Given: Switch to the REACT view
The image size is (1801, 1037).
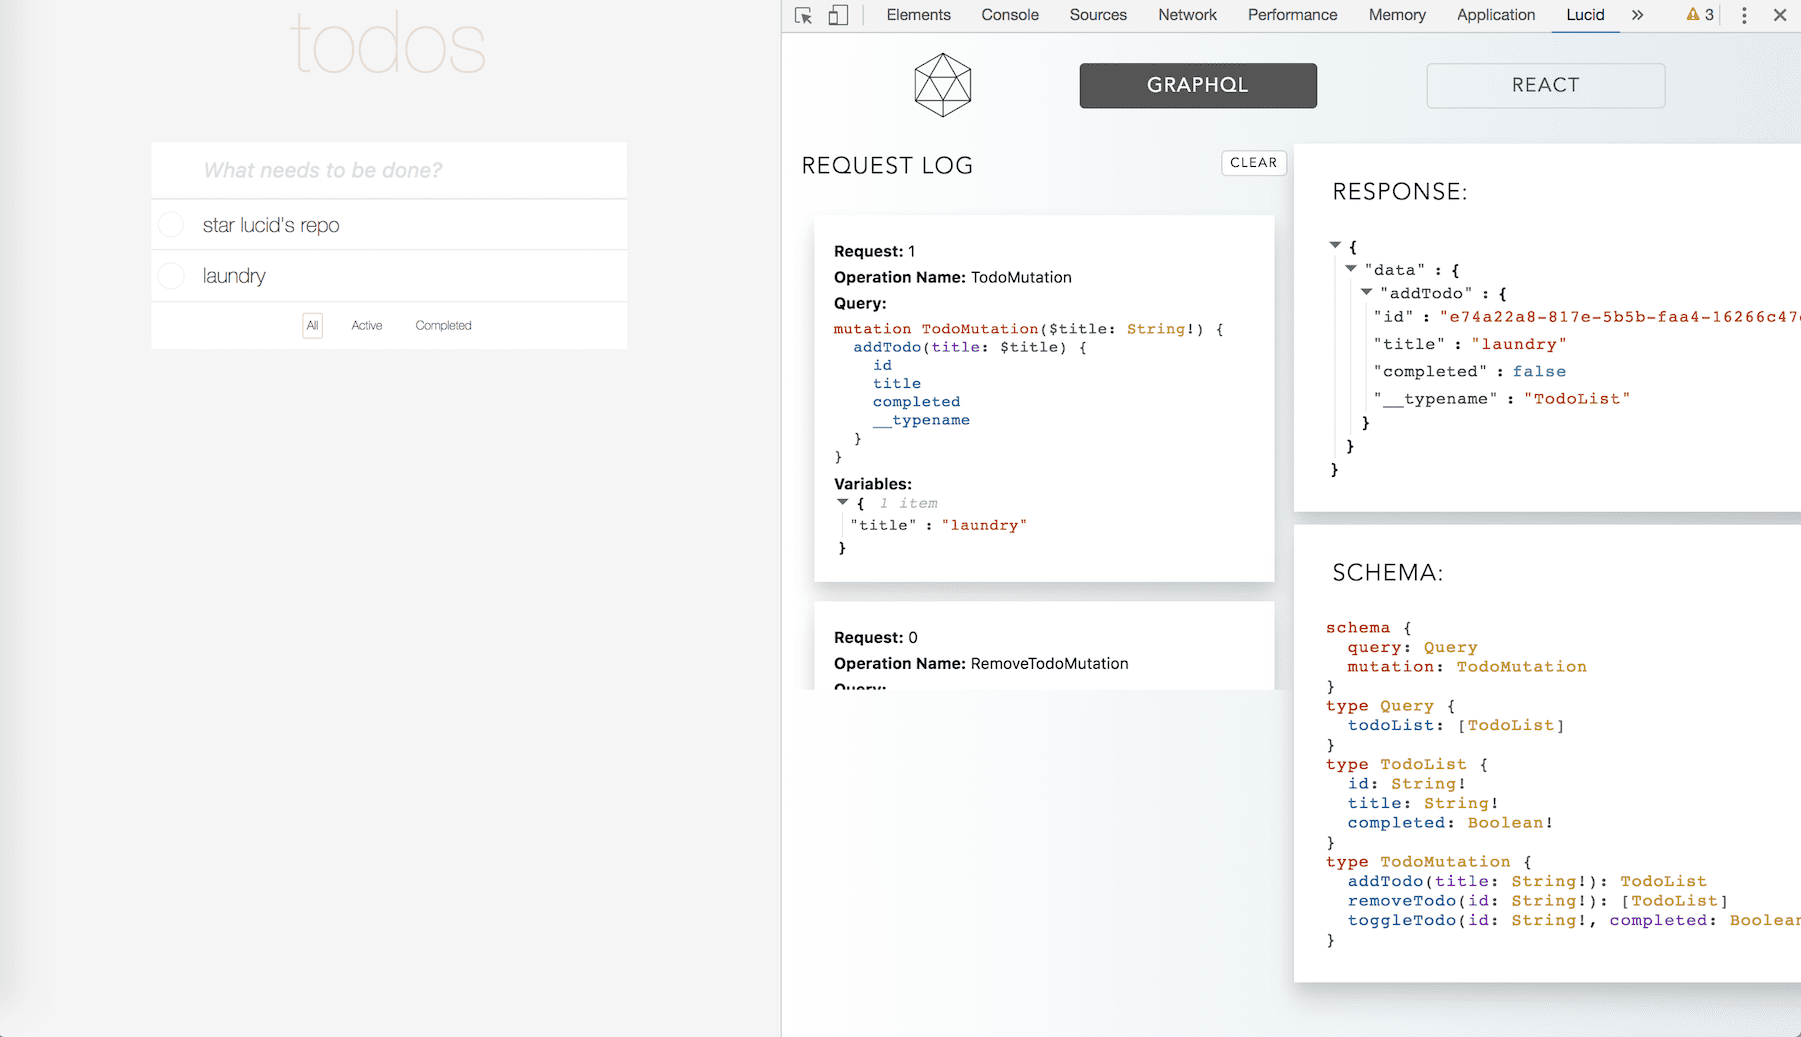Looking at the screenshot, I should [x=1546, y=85].
